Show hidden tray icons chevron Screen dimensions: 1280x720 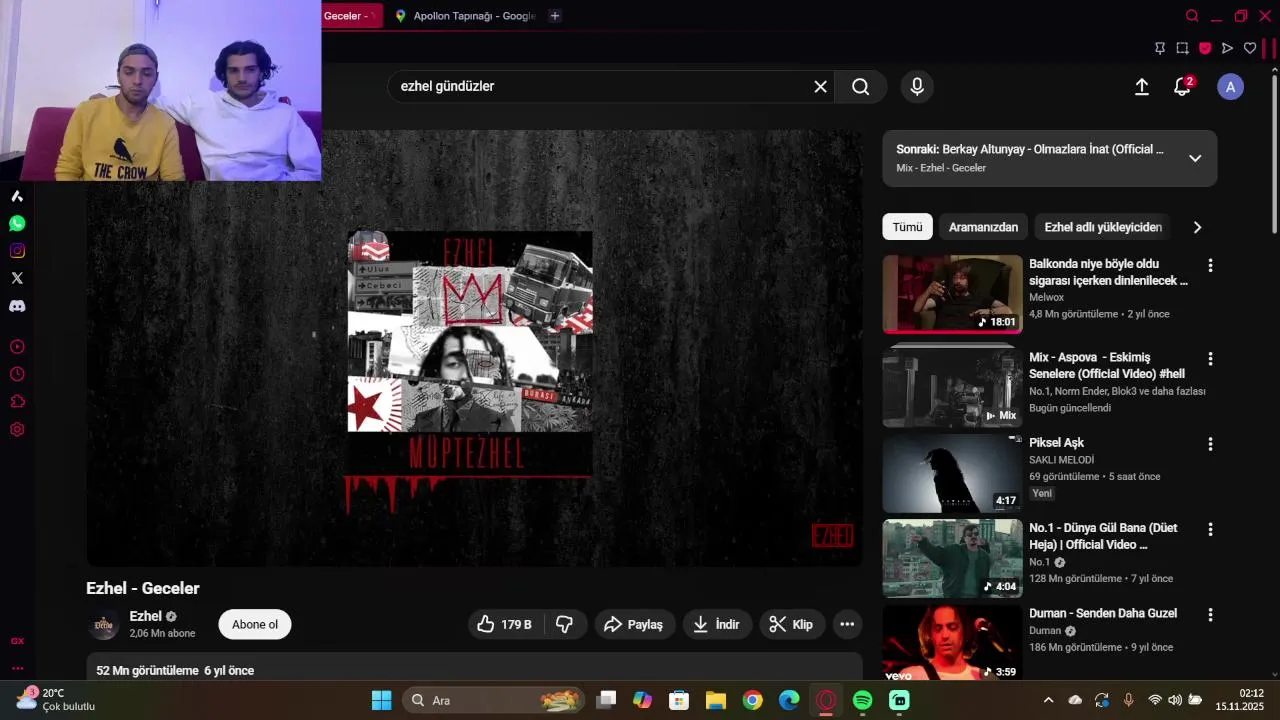point(1048,700)
